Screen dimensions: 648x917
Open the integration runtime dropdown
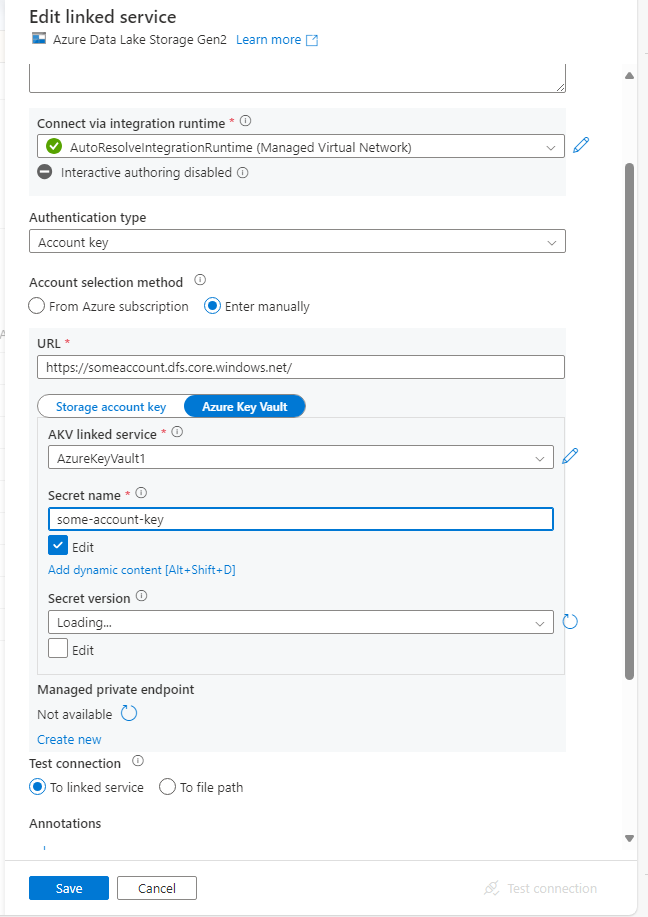pyautogui.click(x=300, y=147)
